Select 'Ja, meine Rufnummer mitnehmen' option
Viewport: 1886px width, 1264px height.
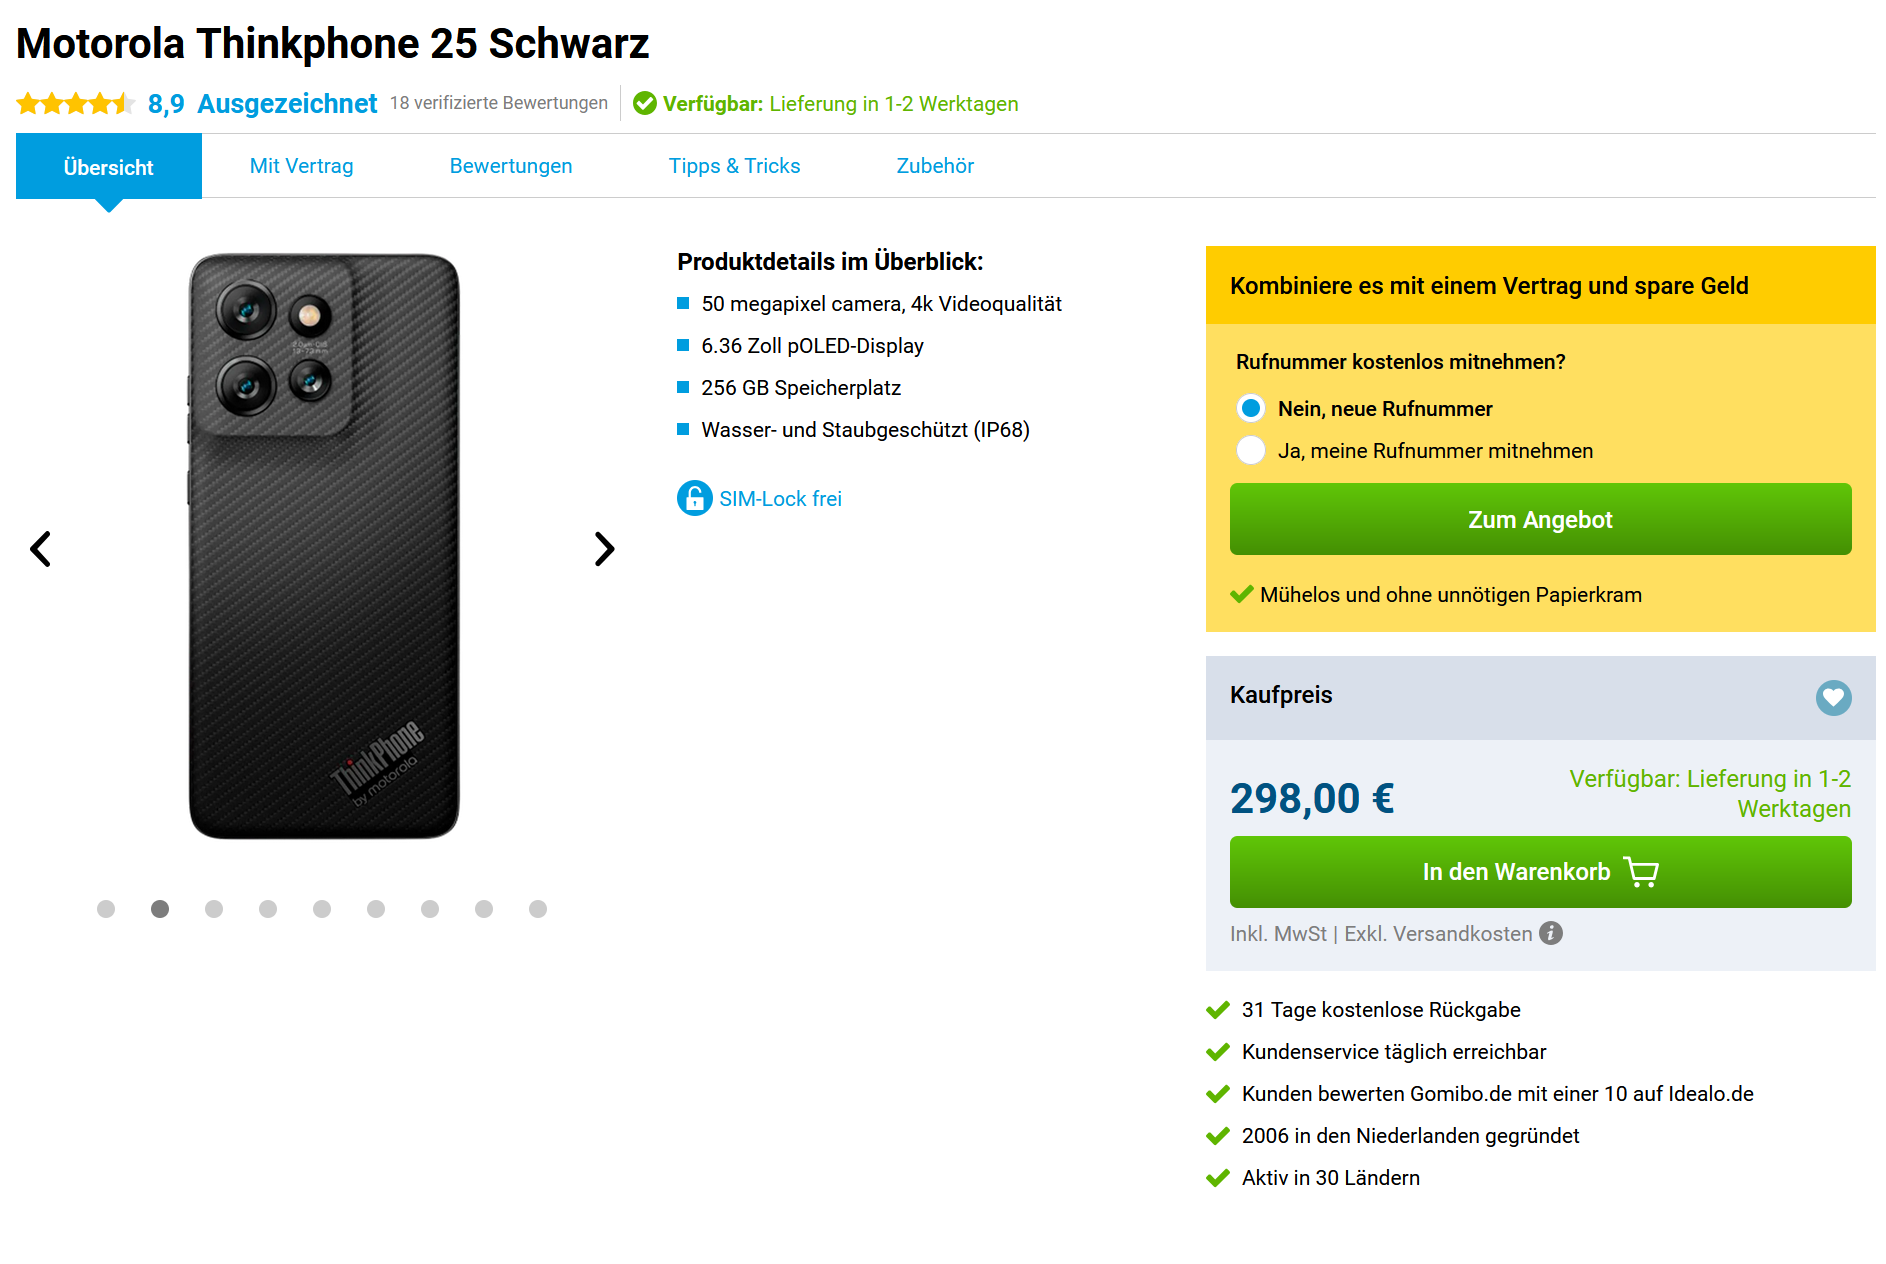(1251, 450)
